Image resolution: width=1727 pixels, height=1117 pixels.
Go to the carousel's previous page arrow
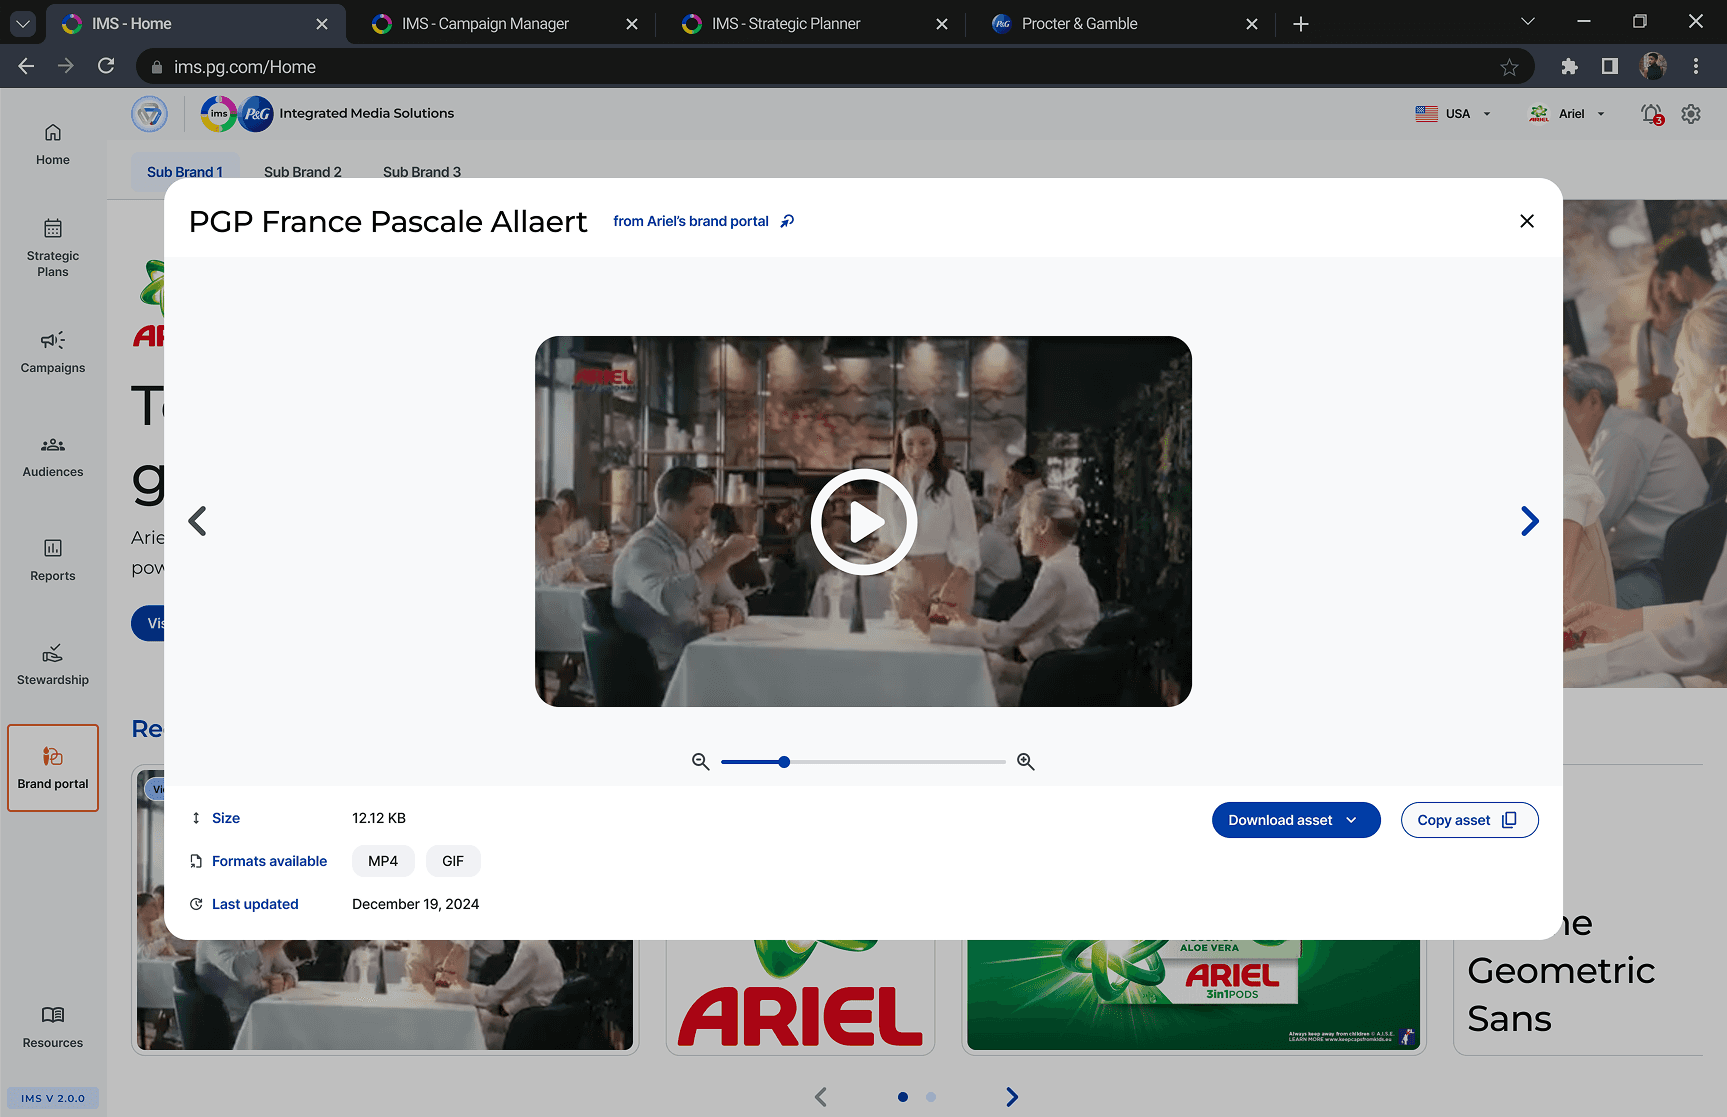pyautogui.click(x=821, y=1097)
